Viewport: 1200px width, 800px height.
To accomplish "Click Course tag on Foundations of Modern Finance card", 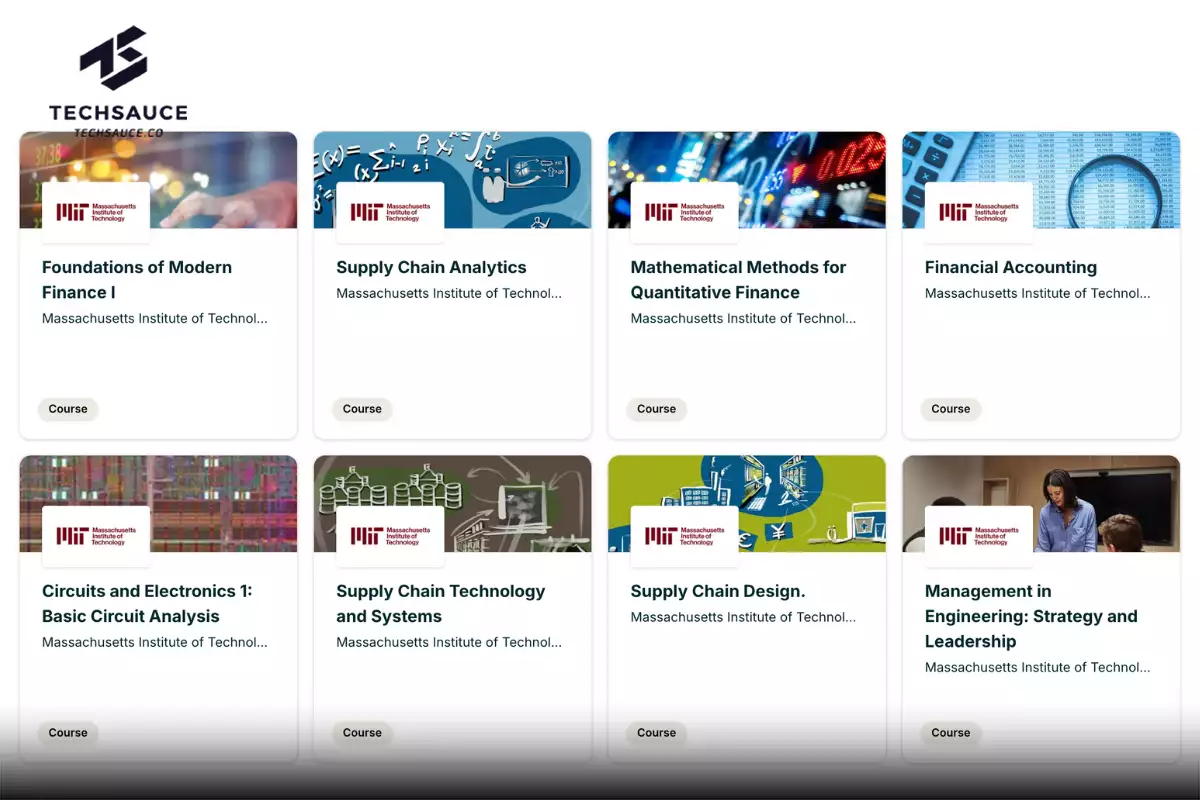I will (x=68, y=409).
